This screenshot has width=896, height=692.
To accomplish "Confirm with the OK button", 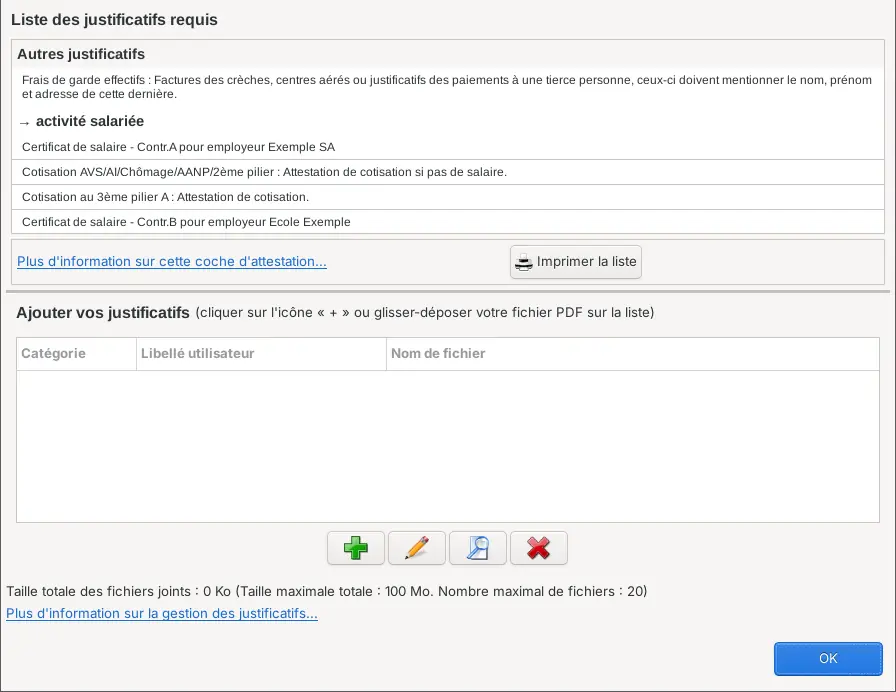I will coord(828,658).
